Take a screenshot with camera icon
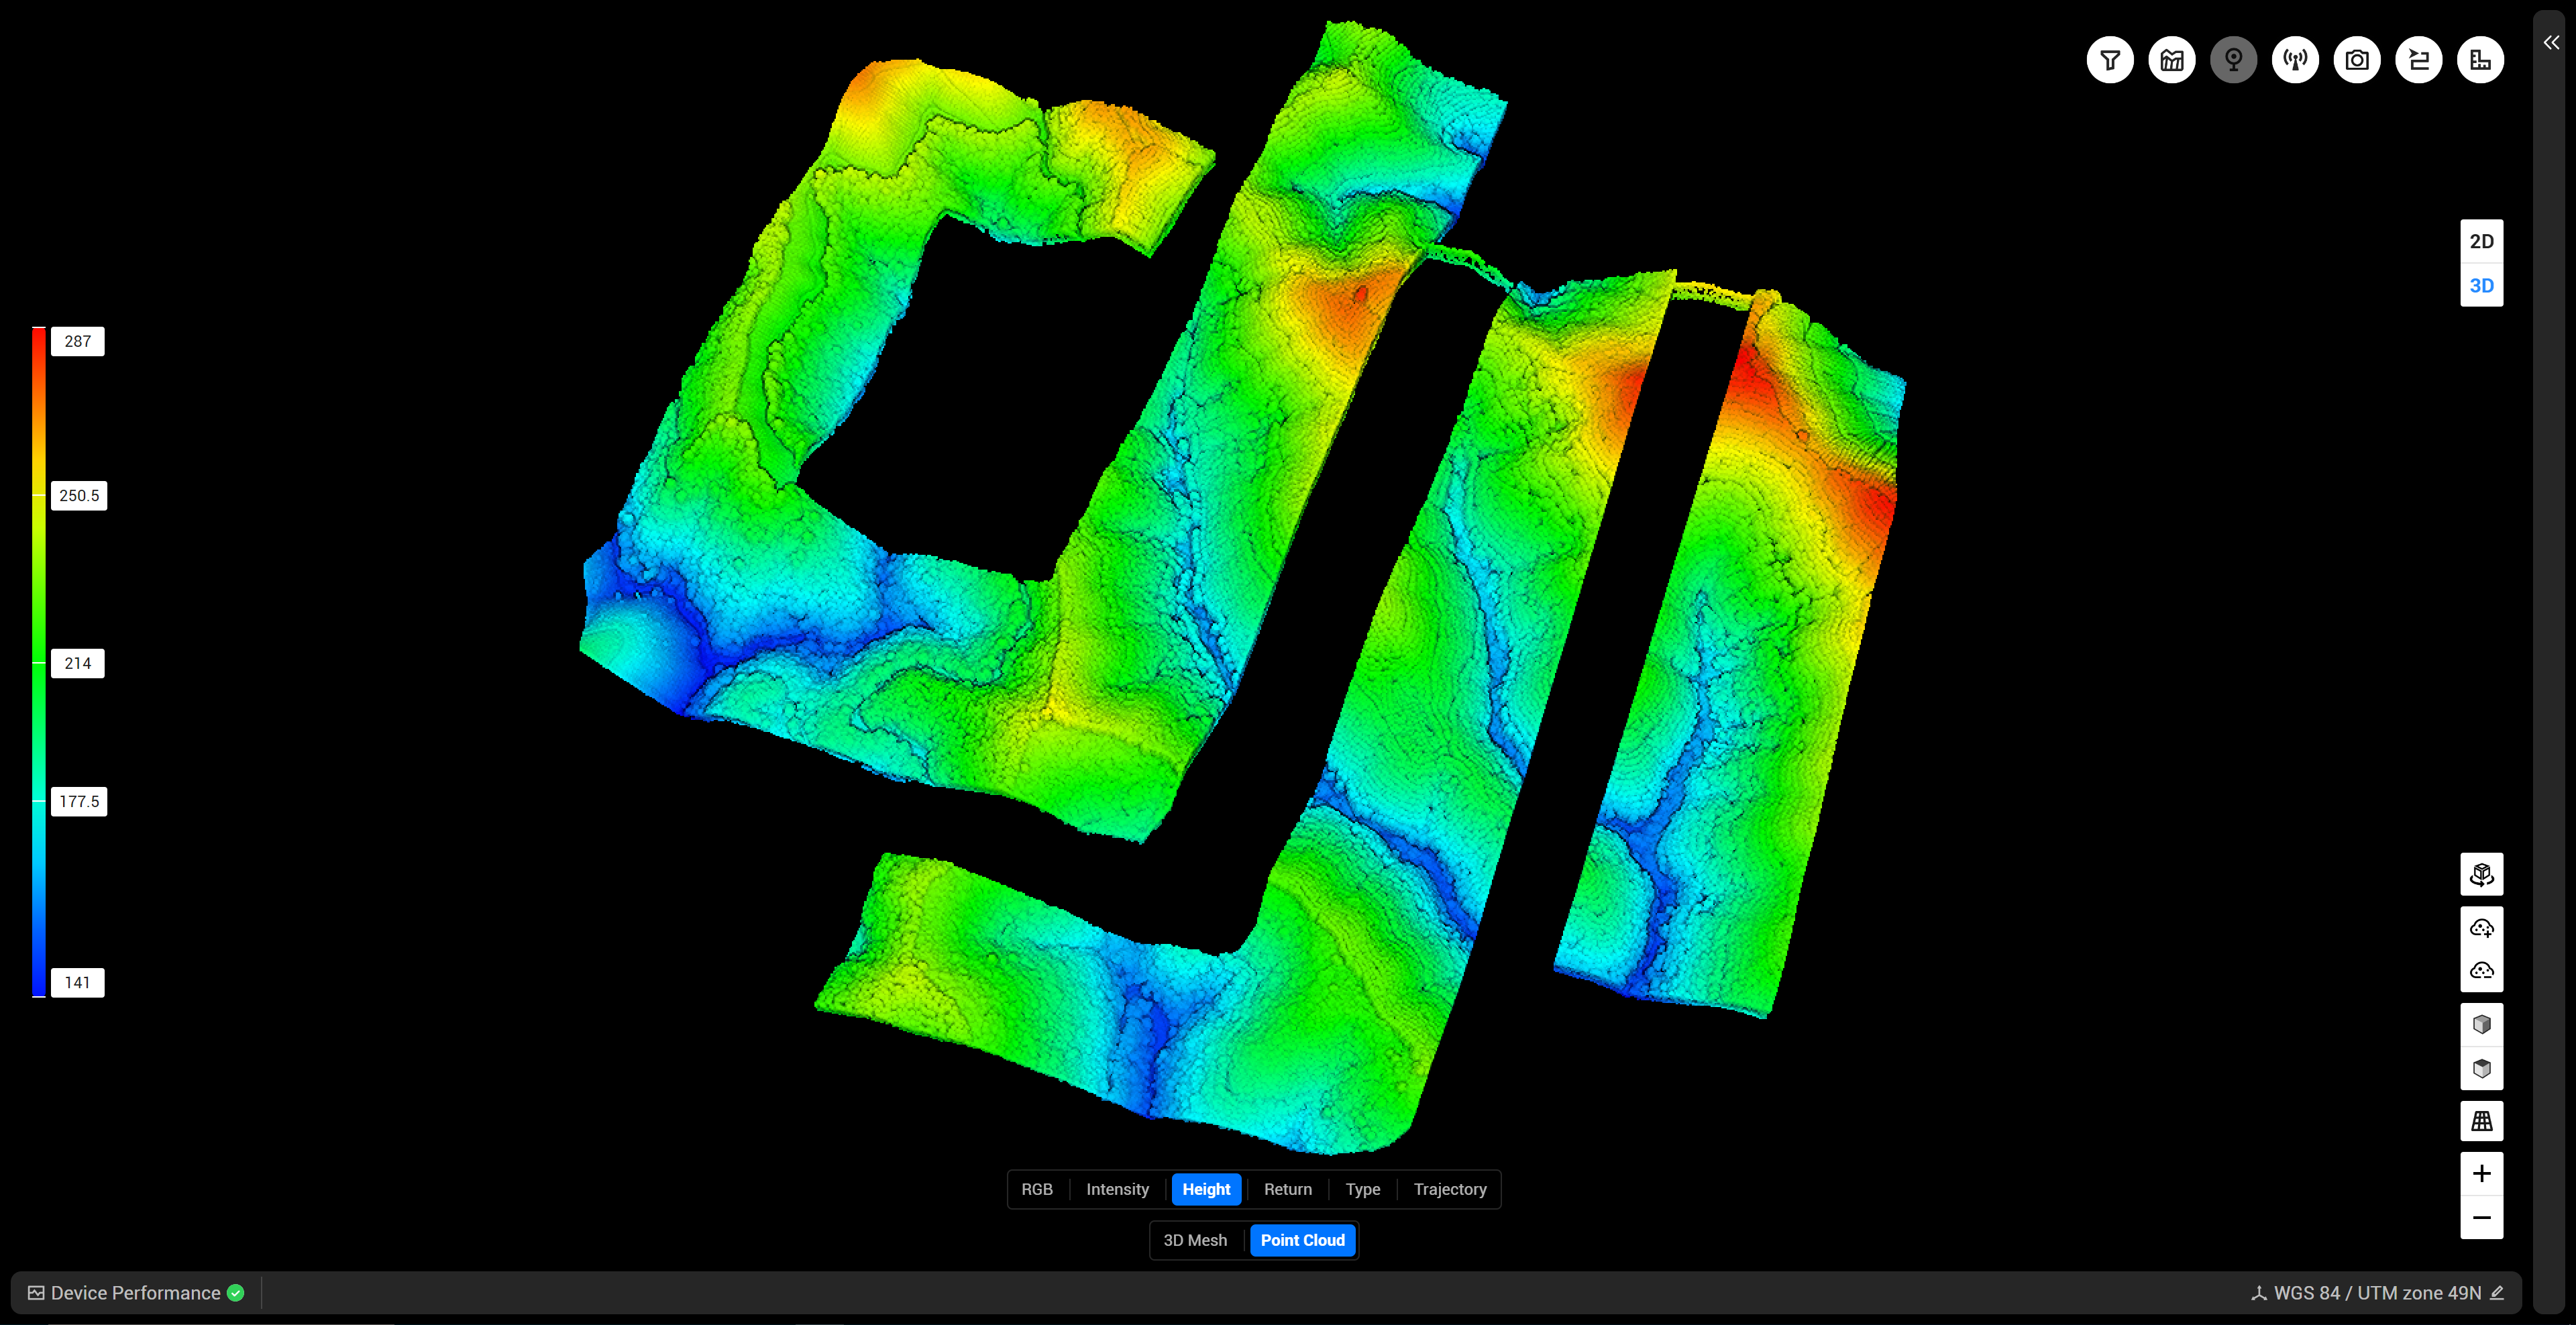 pyautogui.click(x=2357, y=60)
